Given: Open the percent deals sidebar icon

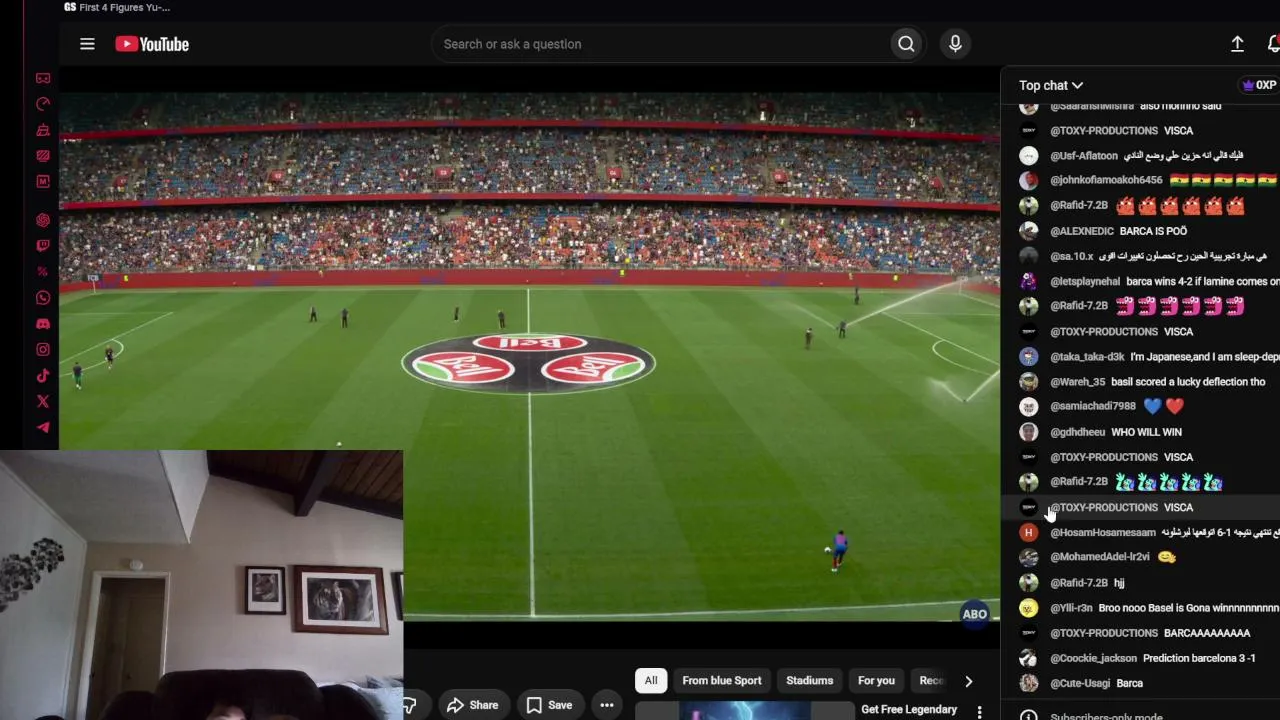Looking at the screenshot, I should (43, 272).
